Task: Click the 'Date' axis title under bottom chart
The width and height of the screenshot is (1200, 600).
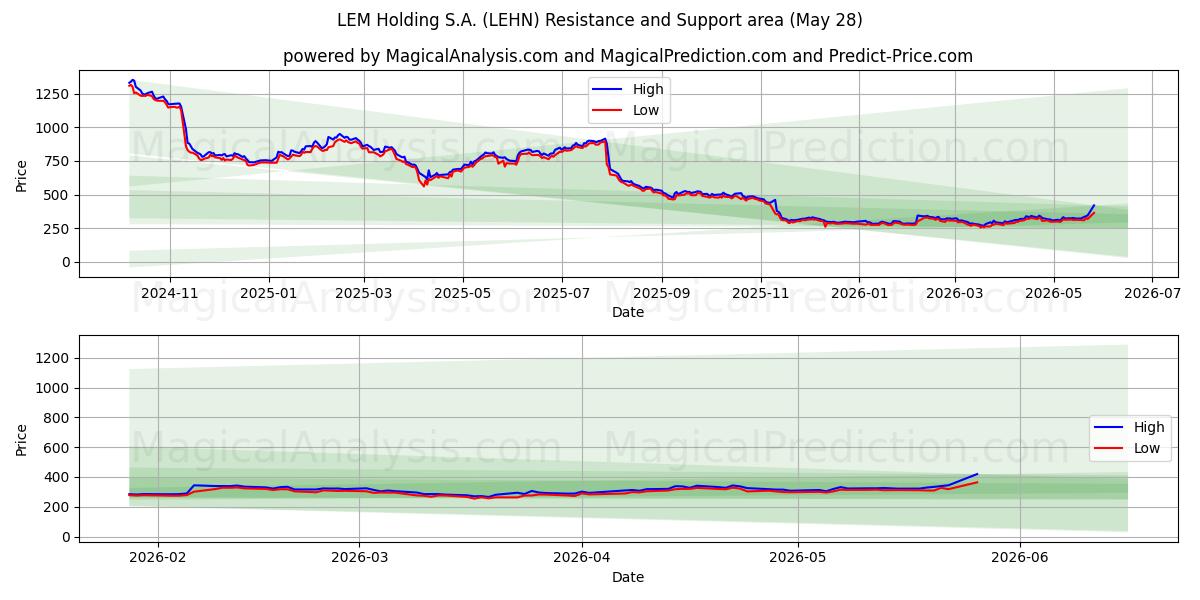Action: coord(628,577)
